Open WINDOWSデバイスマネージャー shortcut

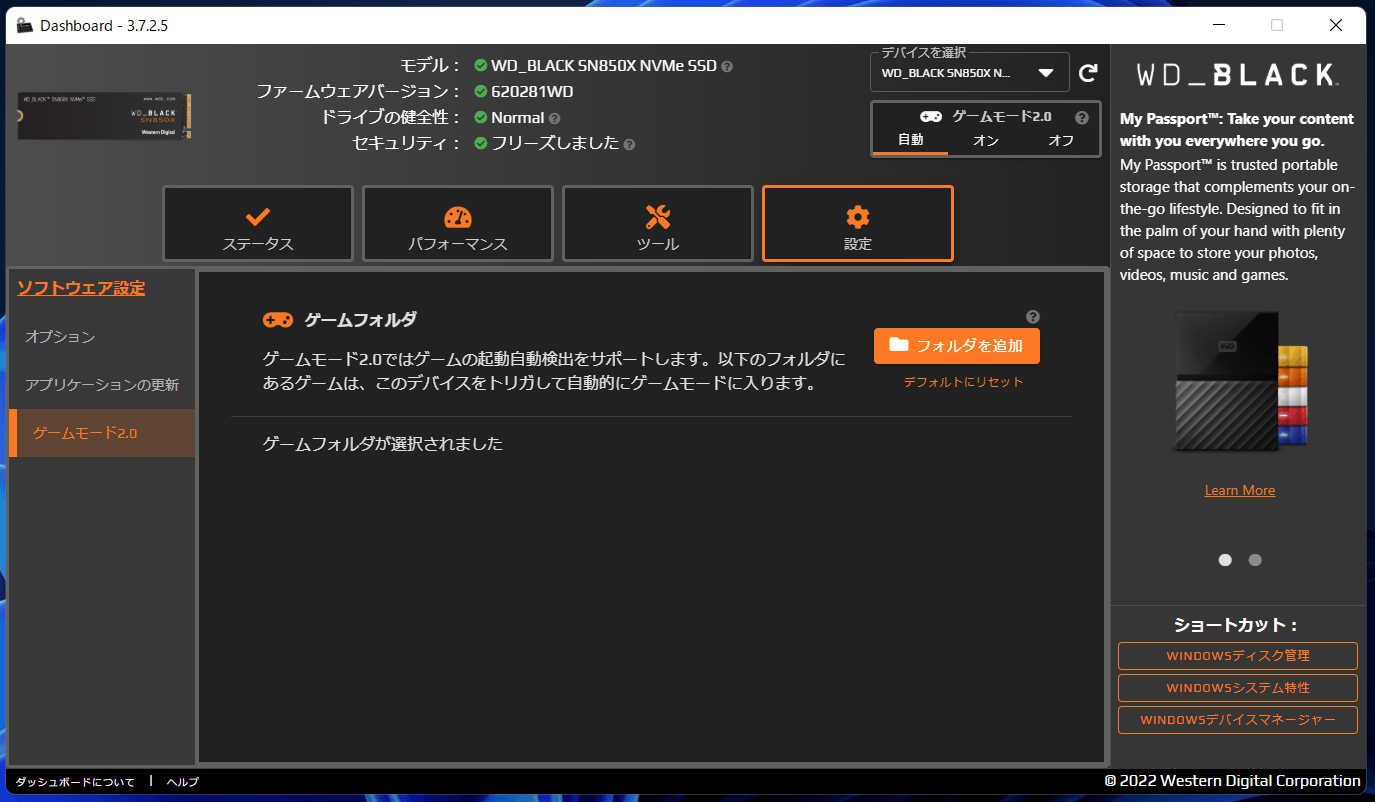coord(1238,720)
